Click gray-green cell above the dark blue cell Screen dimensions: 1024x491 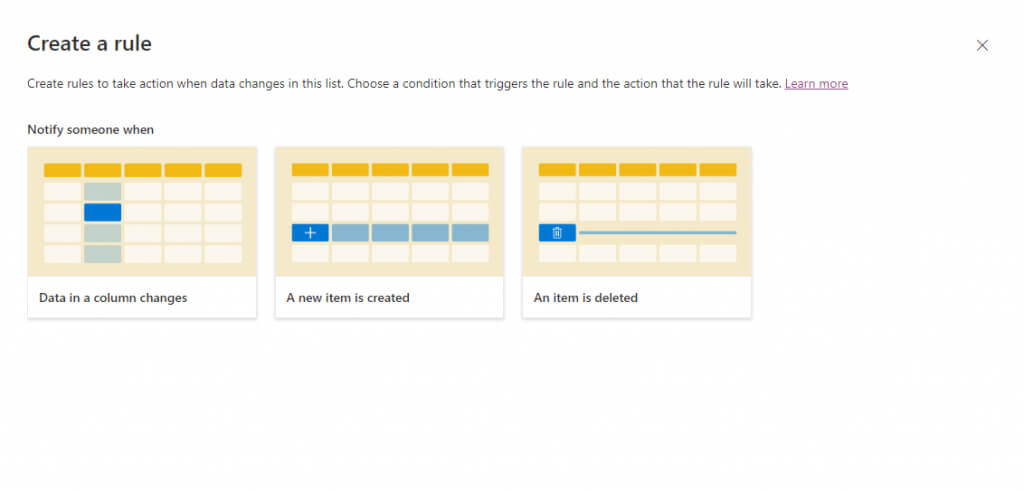(103, 191)
